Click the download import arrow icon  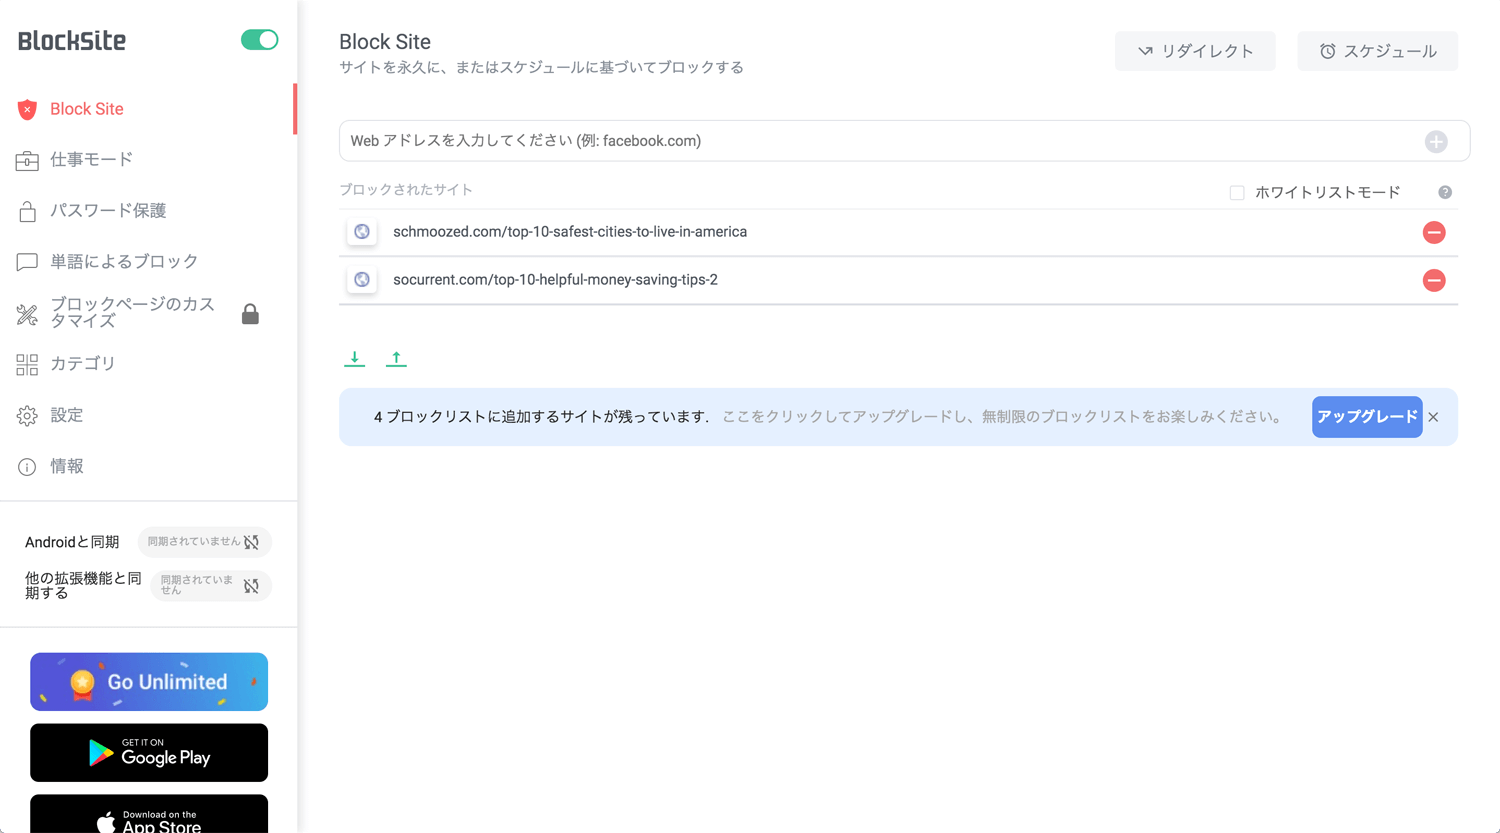coord(354,359)
